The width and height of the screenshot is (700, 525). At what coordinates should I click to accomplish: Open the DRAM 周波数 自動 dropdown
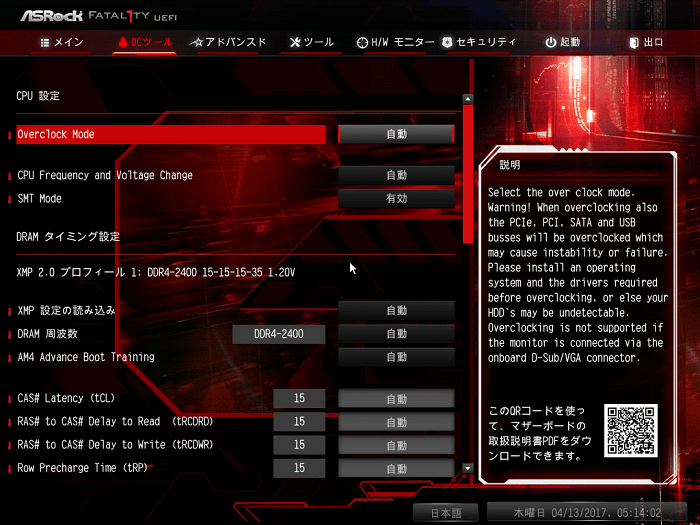[x=396, y=333]
